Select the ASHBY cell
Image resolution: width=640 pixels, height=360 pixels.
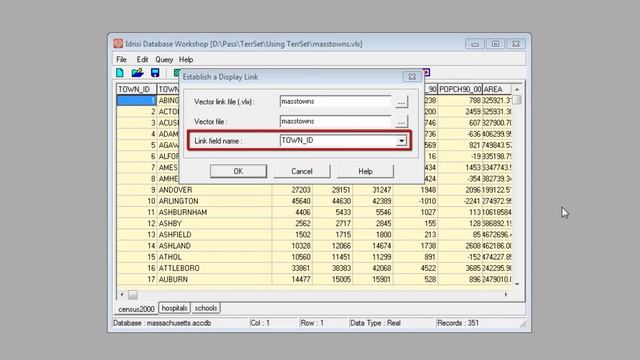click(x=214, y=224)
